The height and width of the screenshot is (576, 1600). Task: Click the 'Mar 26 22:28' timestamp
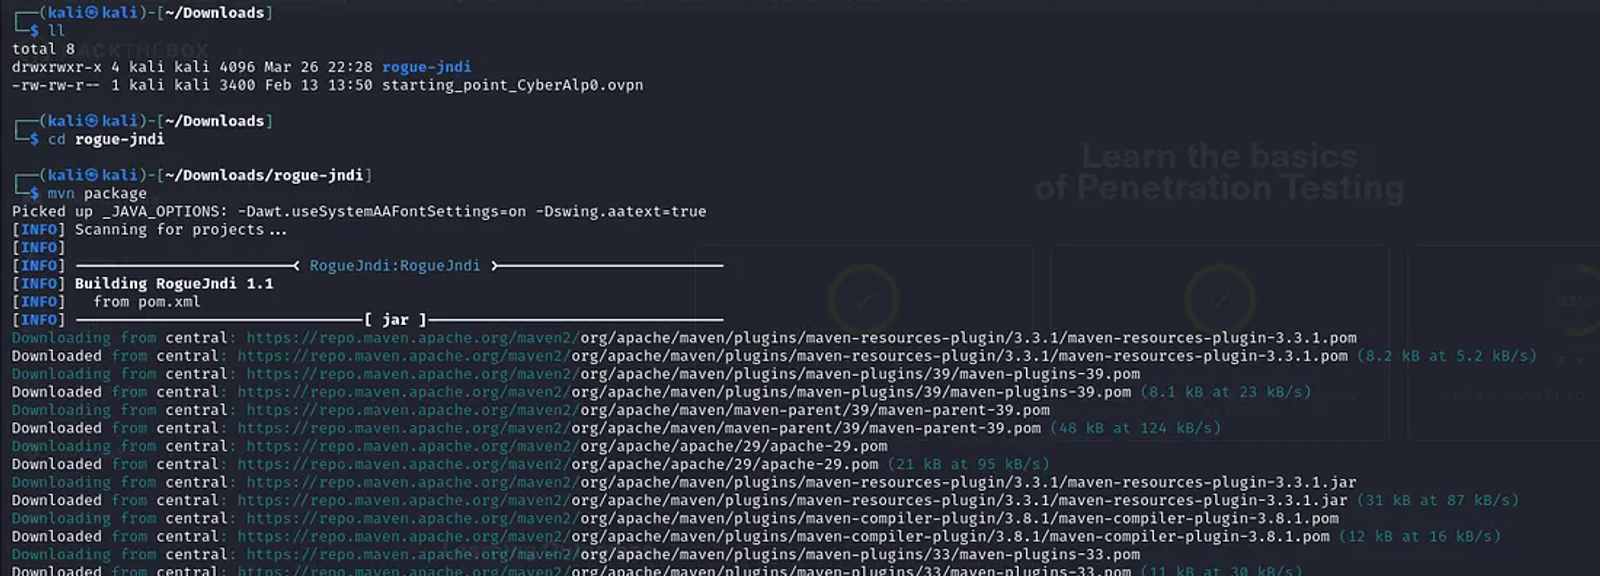[x=318, y=67]
